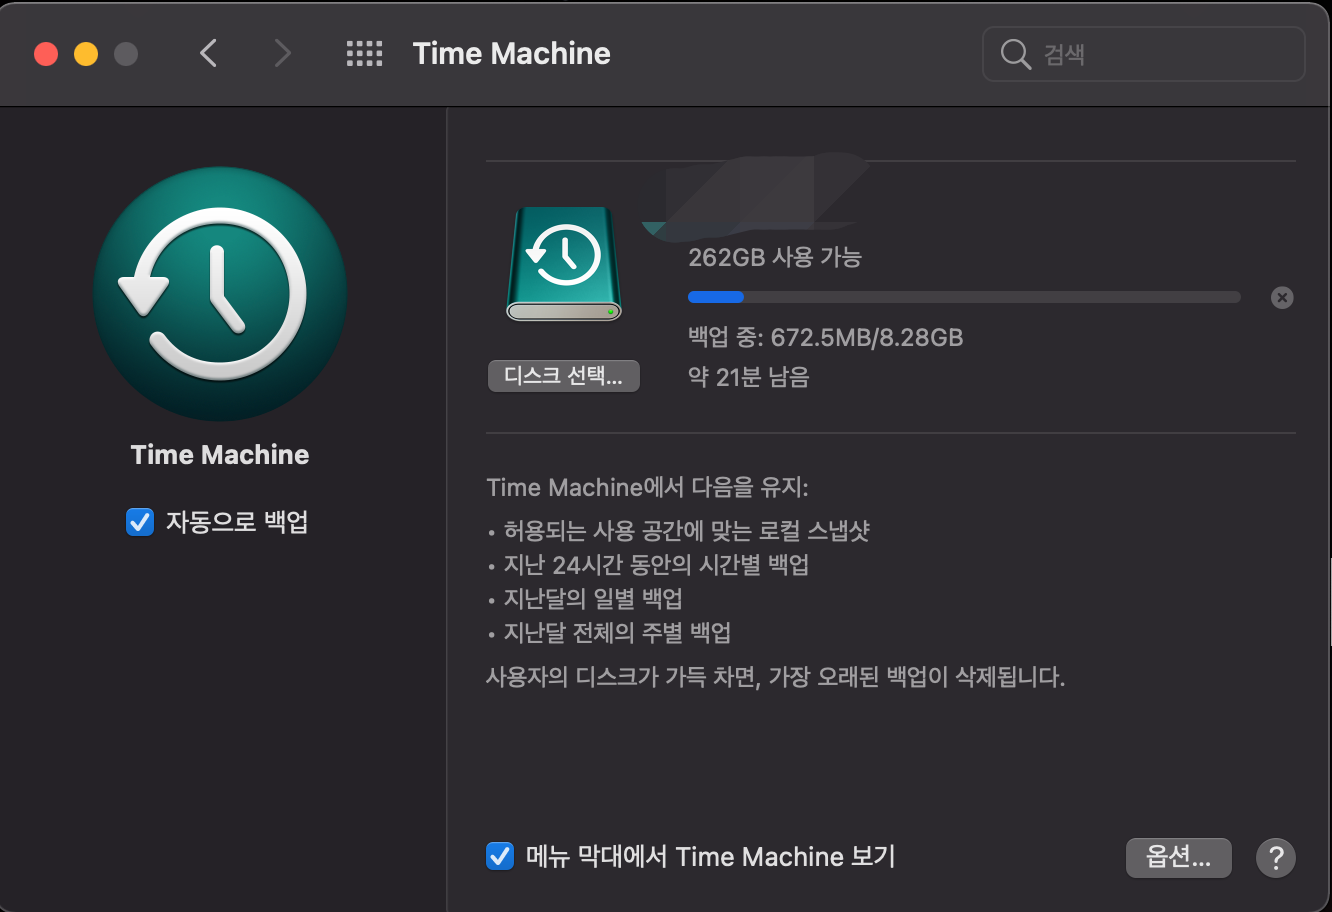Screen dimensions: 1332x912
Task: Close the window with the red button
Action: pyautogui.click(x=46, y=54)
